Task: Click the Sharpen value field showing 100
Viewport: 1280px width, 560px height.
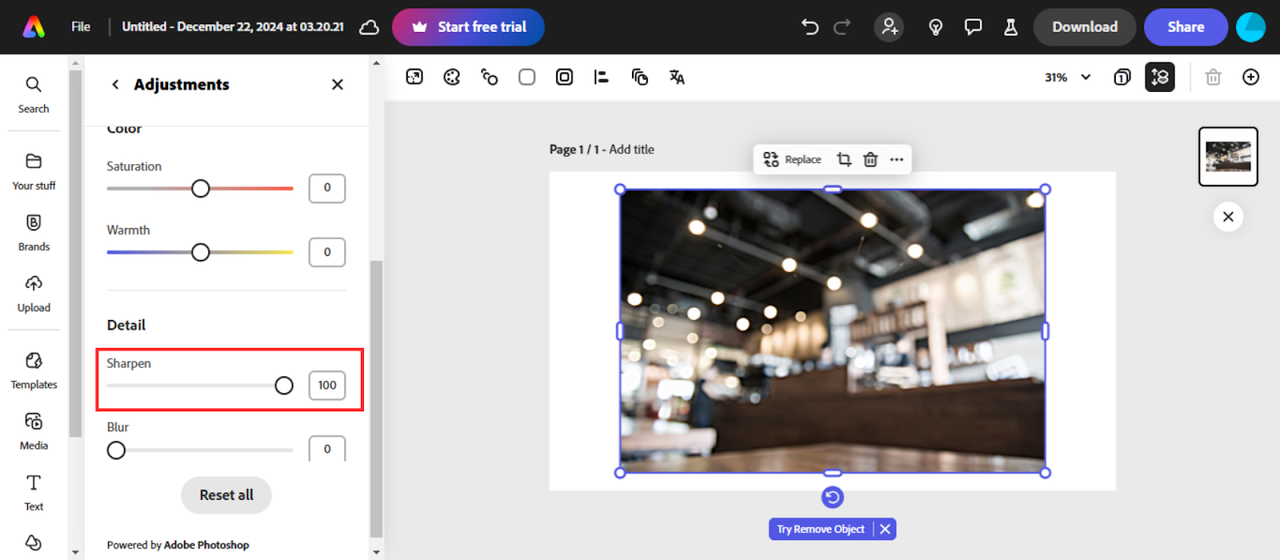Action: coord(327,385)
